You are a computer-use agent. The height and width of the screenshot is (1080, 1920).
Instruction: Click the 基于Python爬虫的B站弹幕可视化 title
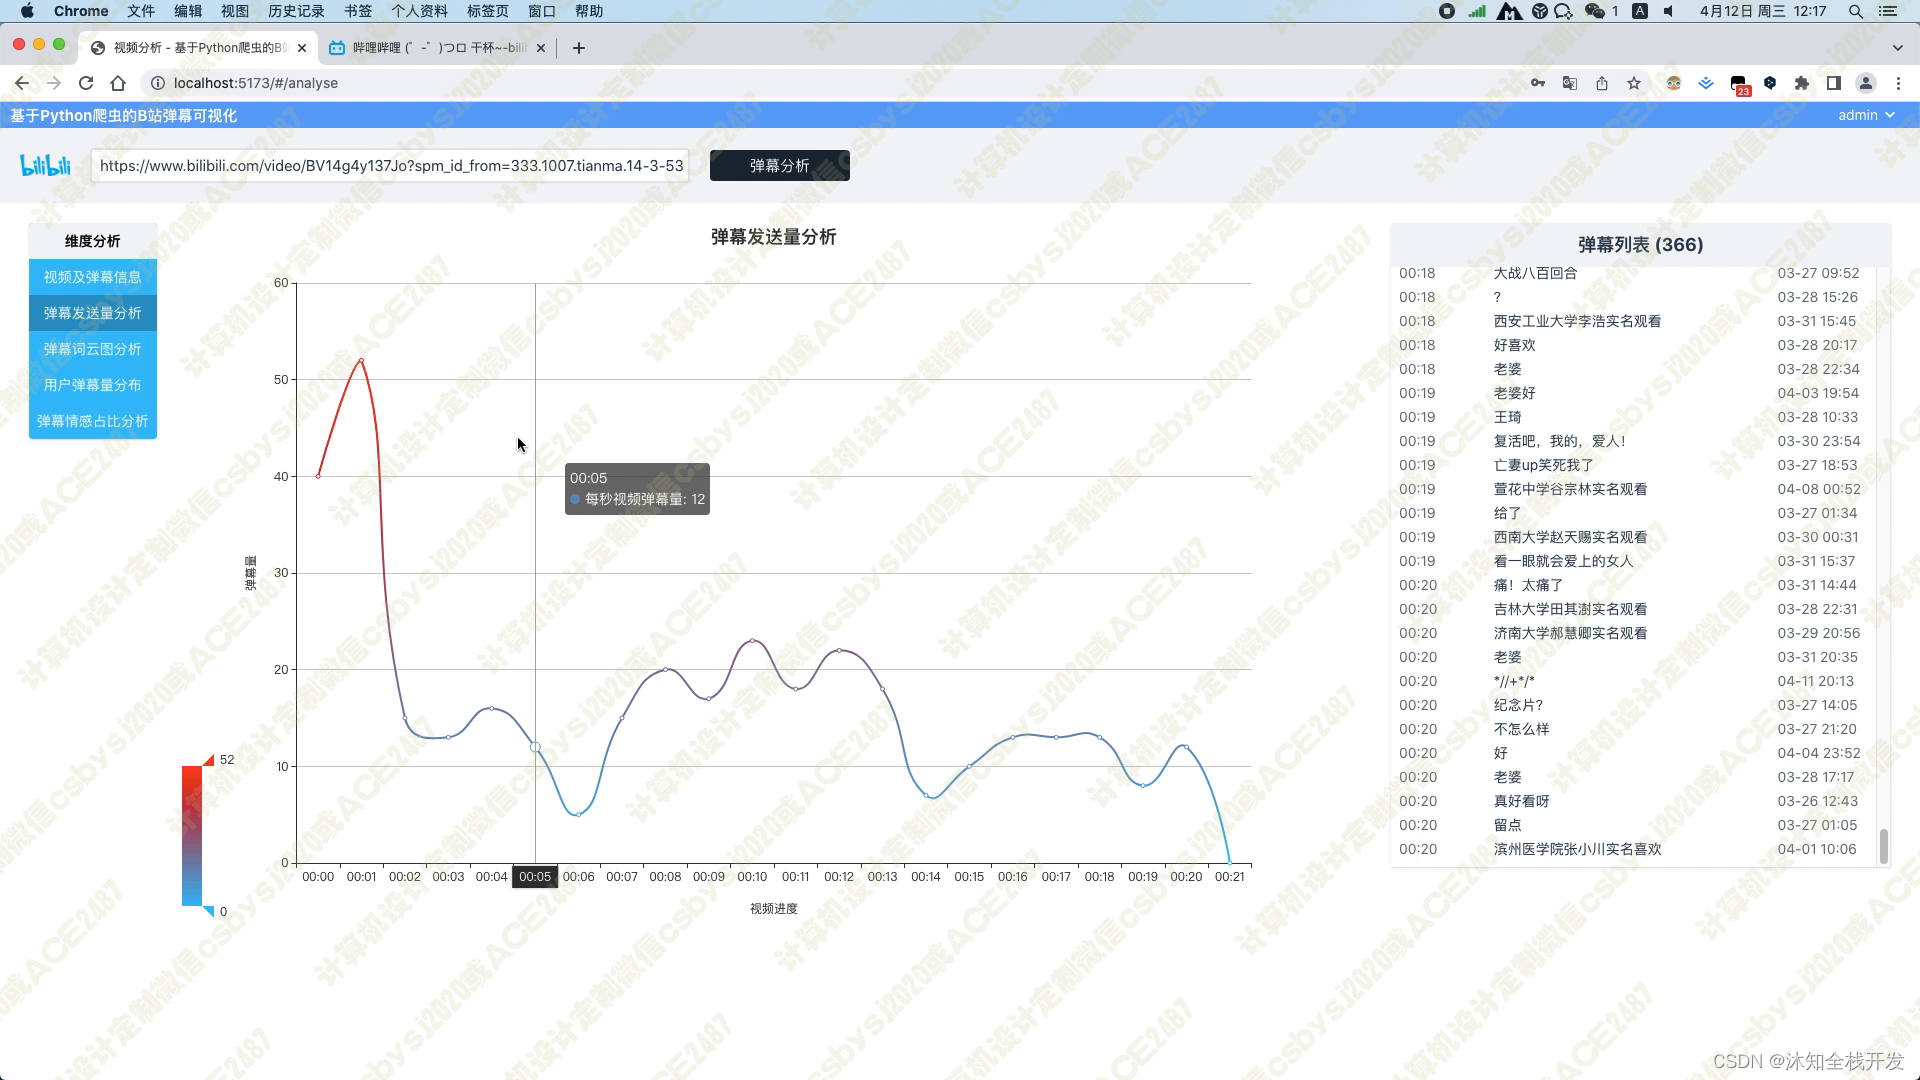124,115
